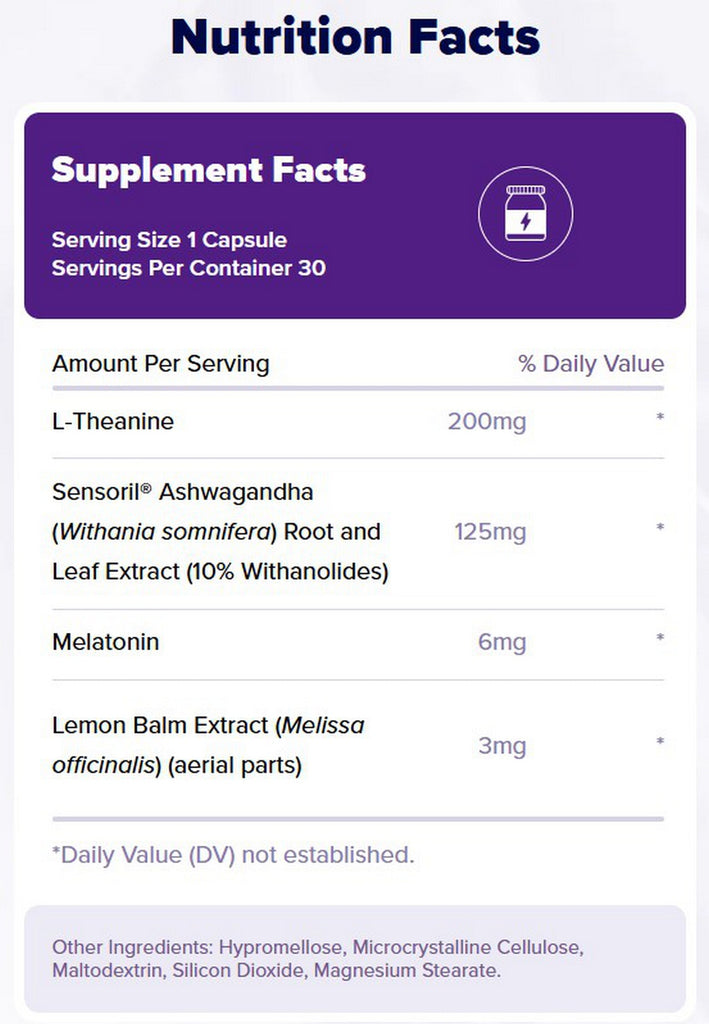Viewport: 709px width, 1024px height.
Task: Click Servings Per Container 30 line
Action: 189,268
